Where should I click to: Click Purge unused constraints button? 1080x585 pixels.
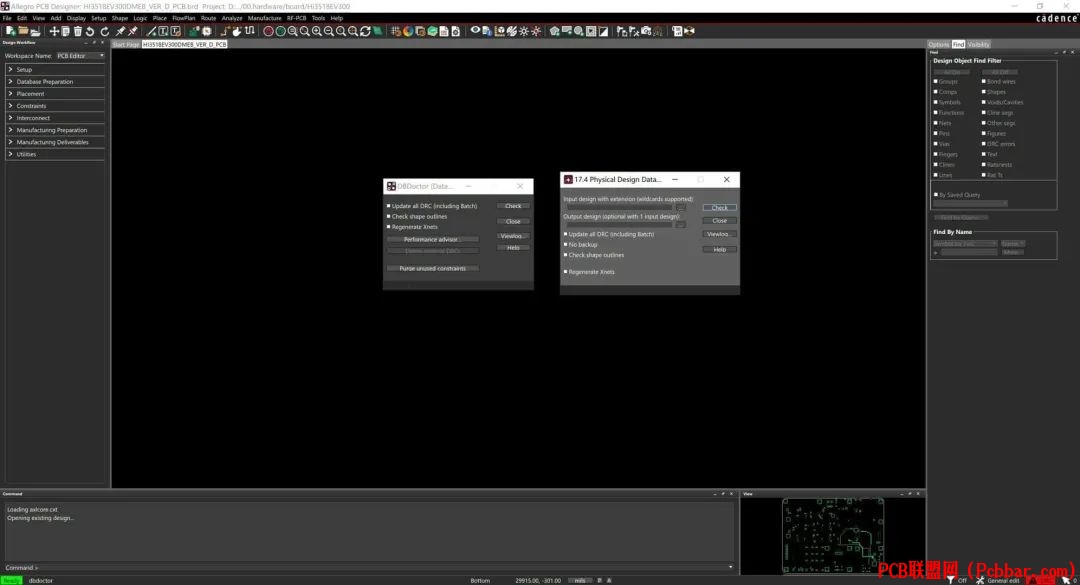432,268
